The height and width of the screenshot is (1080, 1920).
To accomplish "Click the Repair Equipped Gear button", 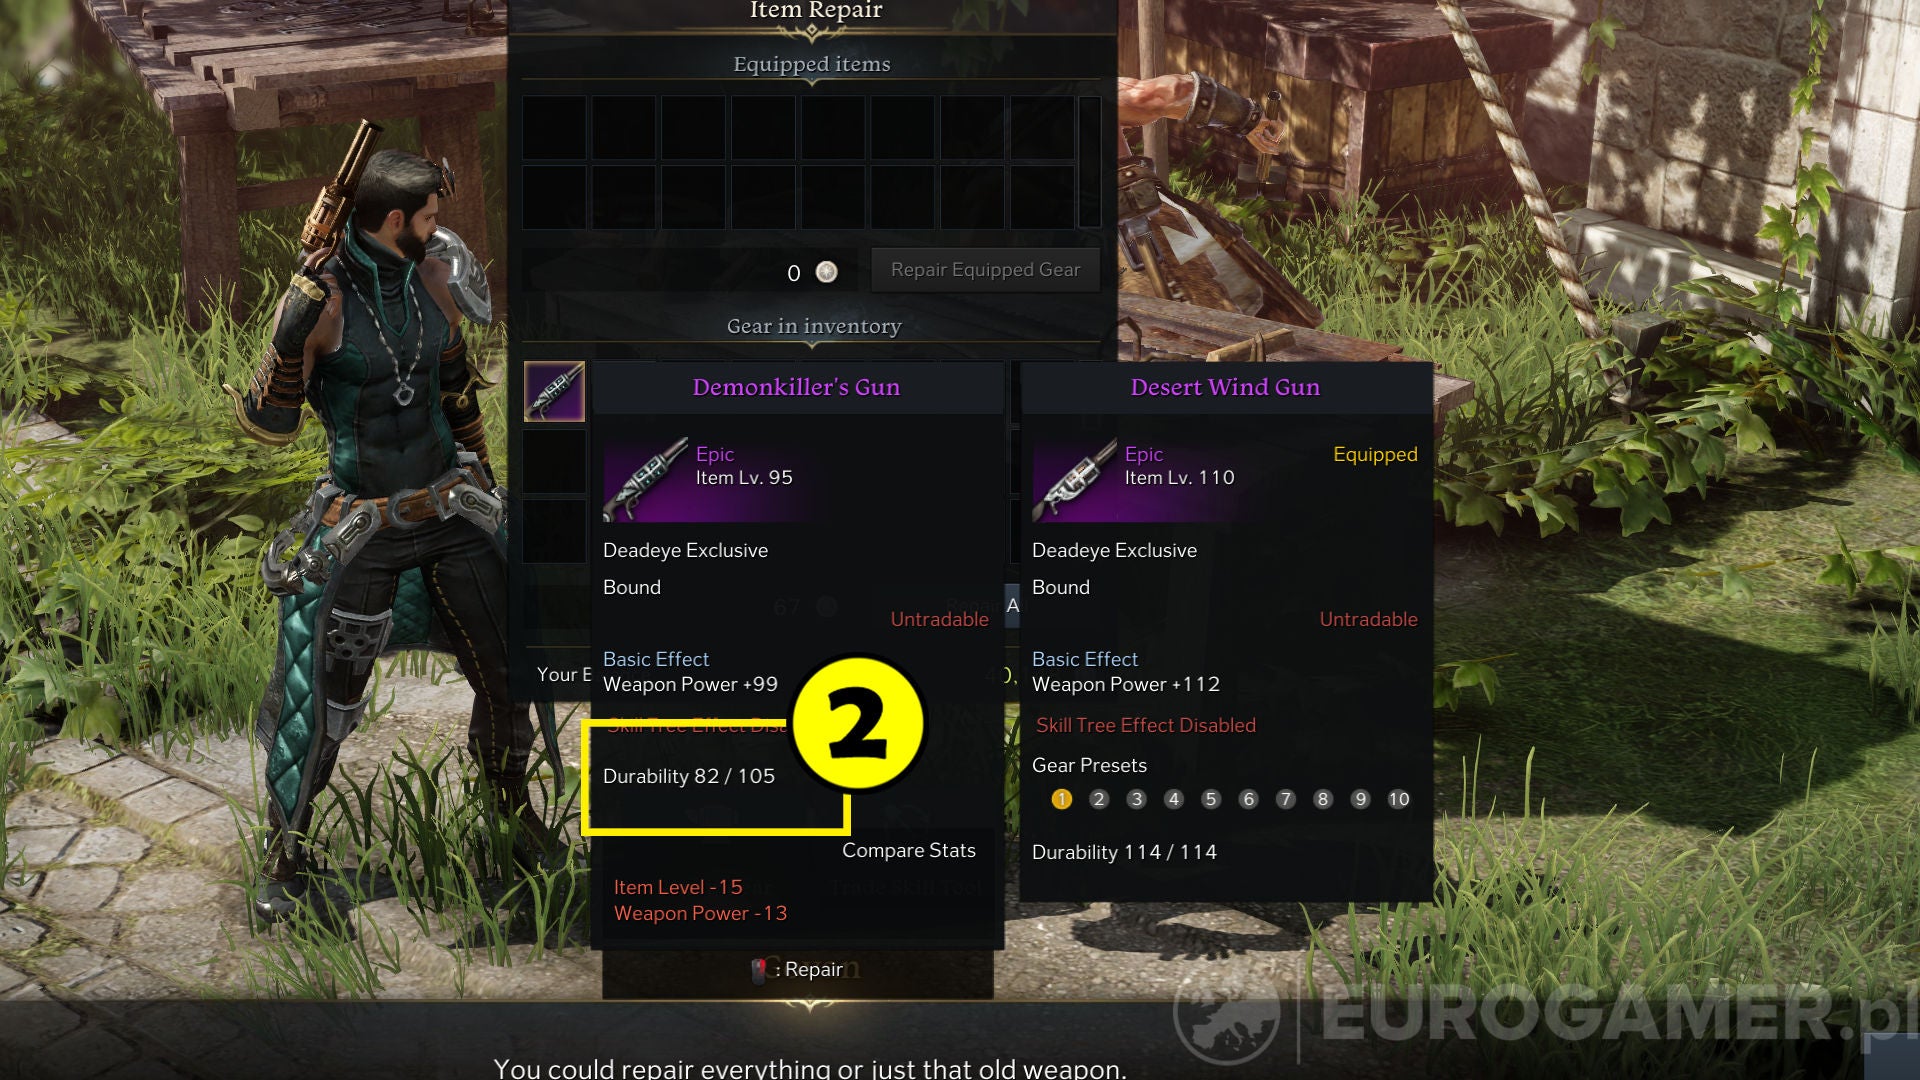I will (985, 270).
